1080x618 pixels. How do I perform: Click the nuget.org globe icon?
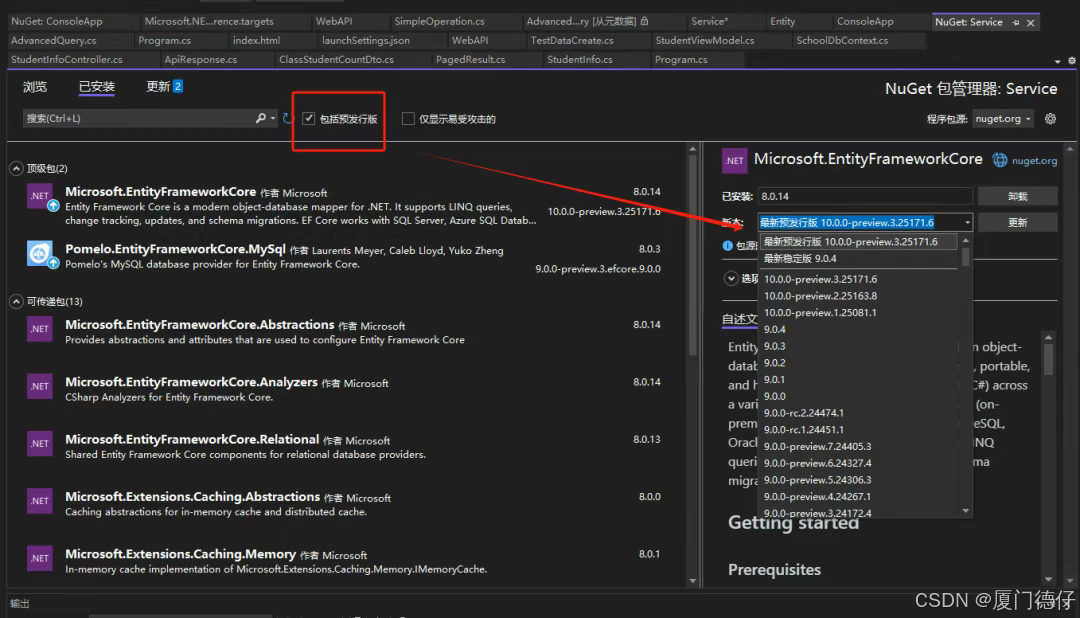[x=999, y=160]
